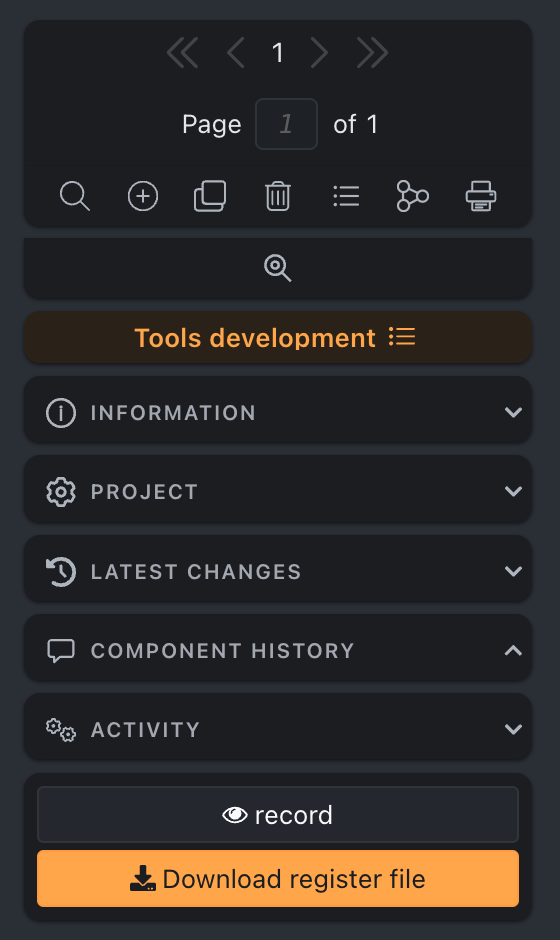Viewport: 560px width, 940px height.
Task: Open the hierarchy graph icon
Action: (x=413, y=196)
